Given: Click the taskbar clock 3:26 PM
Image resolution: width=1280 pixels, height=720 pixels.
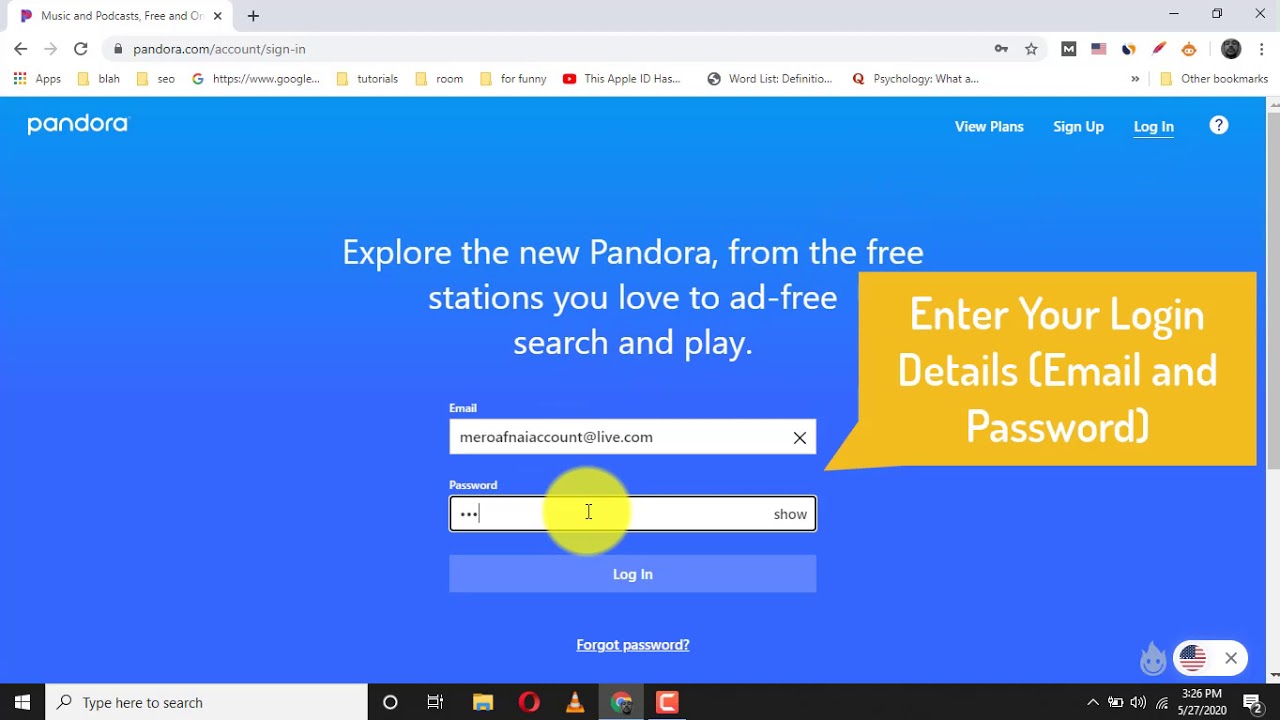Looking at the screenshot, I should click(x=1201, y=702).
